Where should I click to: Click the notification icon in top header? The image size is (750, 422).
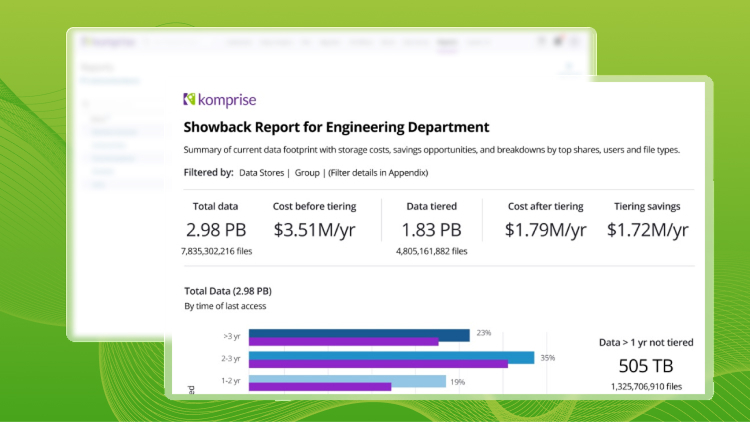[560, 42]
